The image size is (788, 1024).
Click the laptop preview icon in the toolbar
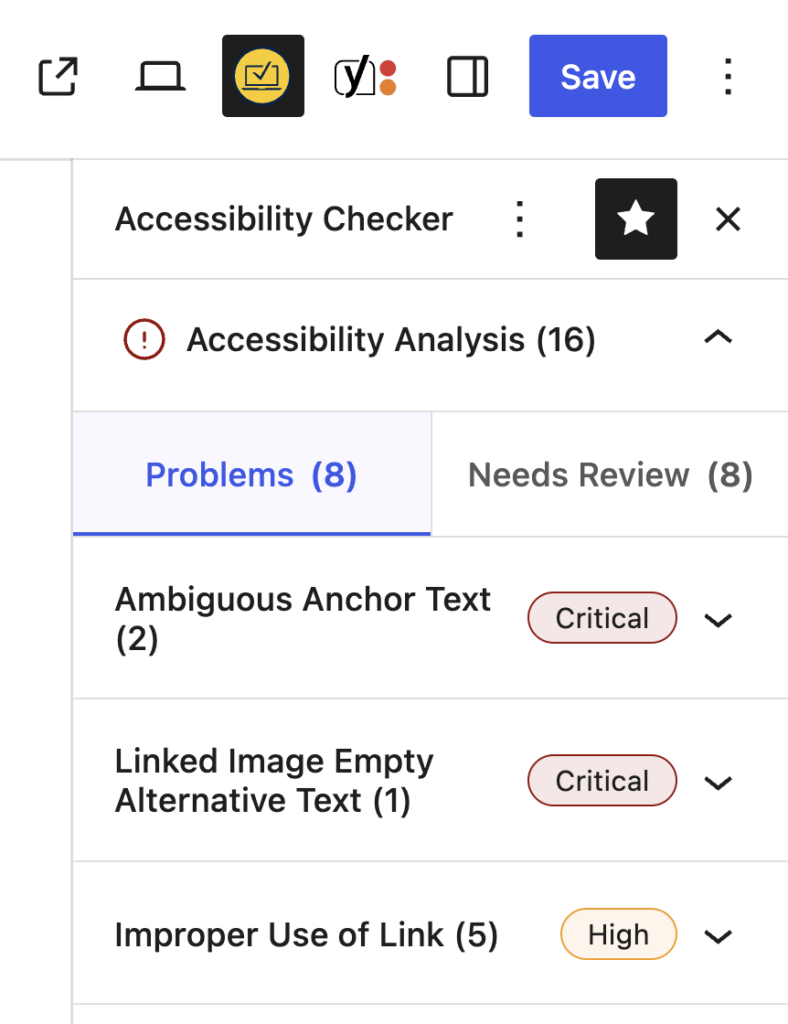160,76
